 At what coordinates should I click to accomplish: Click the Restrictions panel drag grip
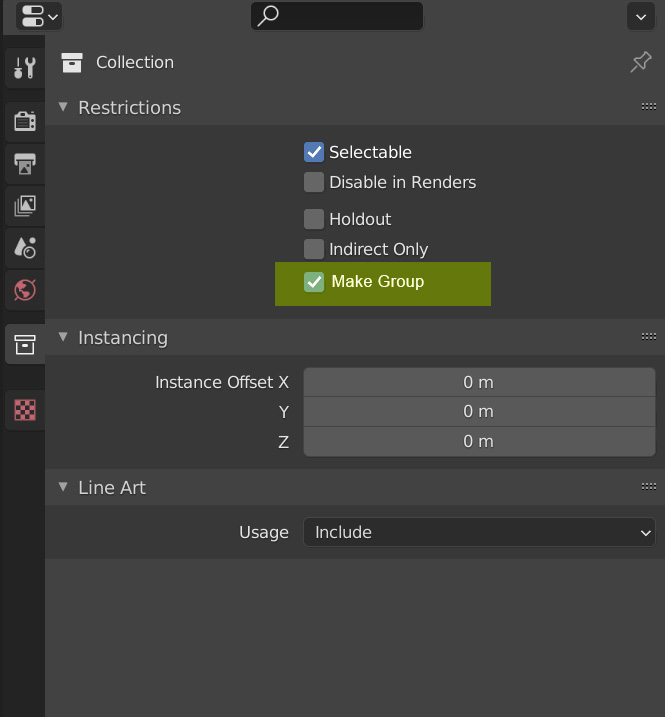(649, 107)
